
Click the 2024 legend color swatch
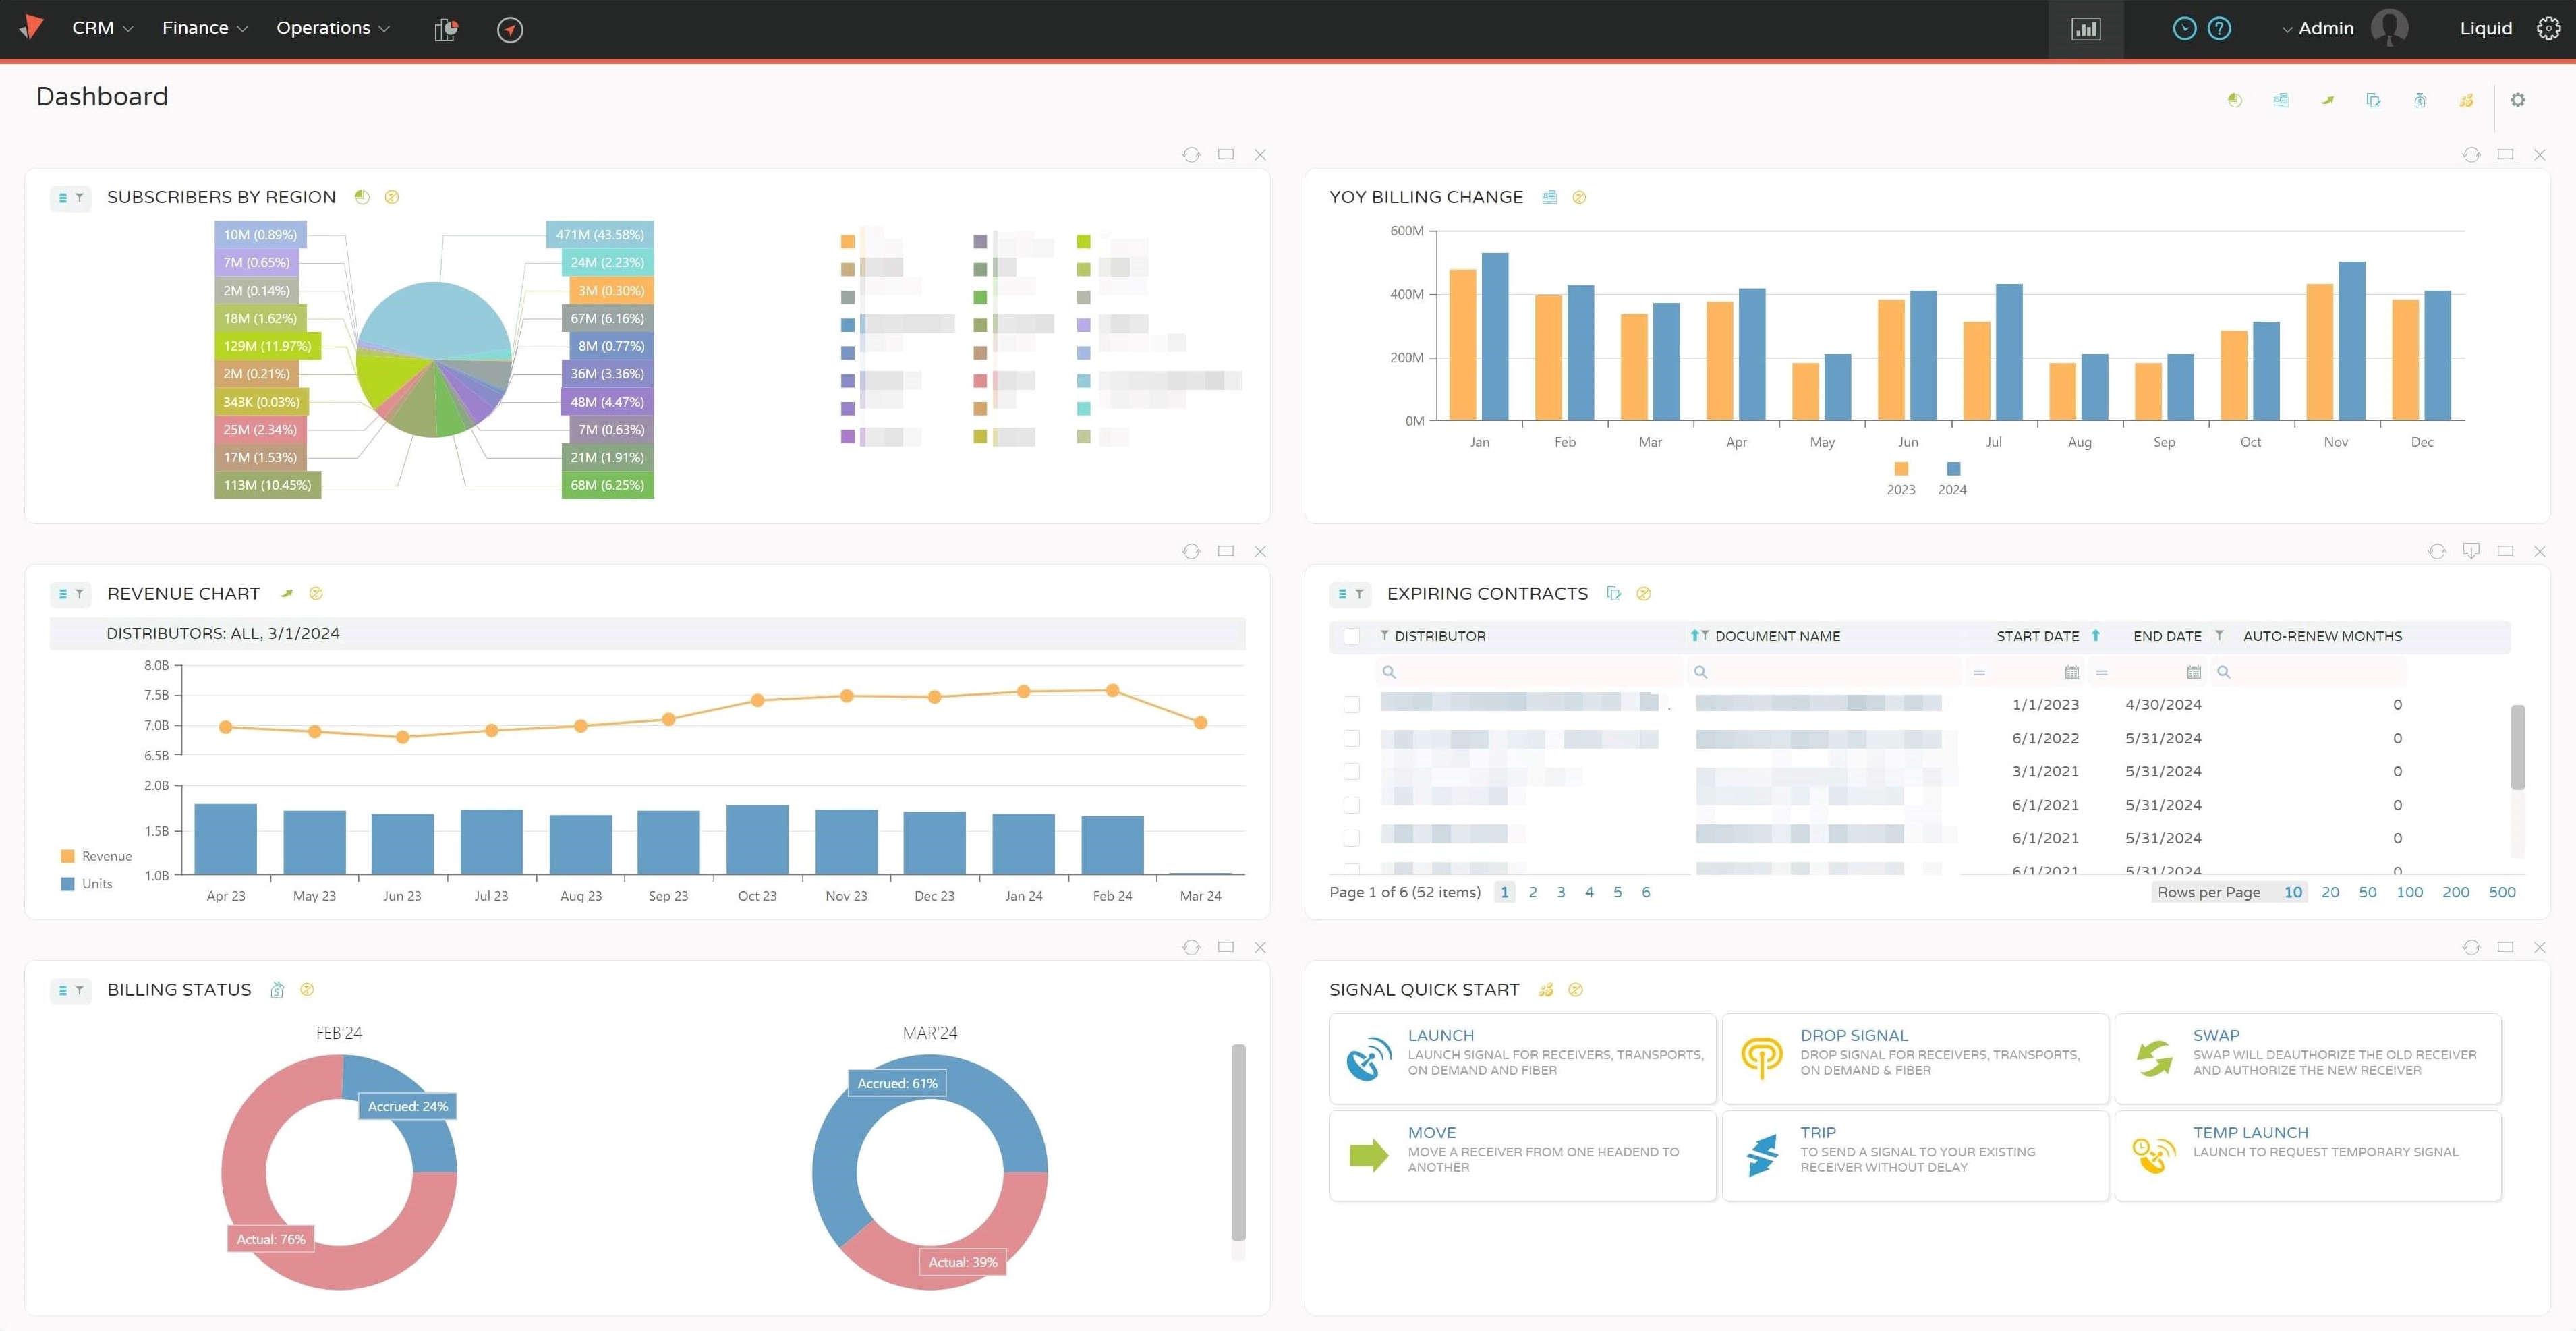(1953, 469)
